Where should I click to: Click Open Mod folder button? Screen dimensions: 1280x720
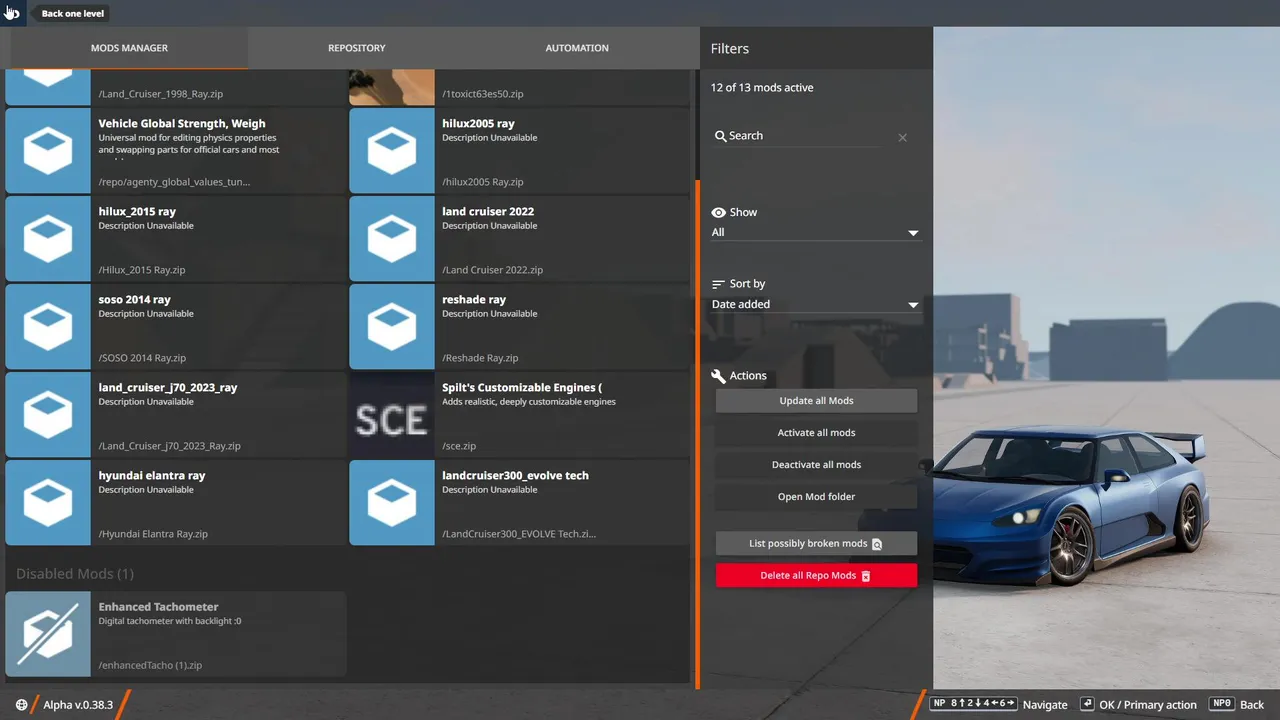(816, 497)
